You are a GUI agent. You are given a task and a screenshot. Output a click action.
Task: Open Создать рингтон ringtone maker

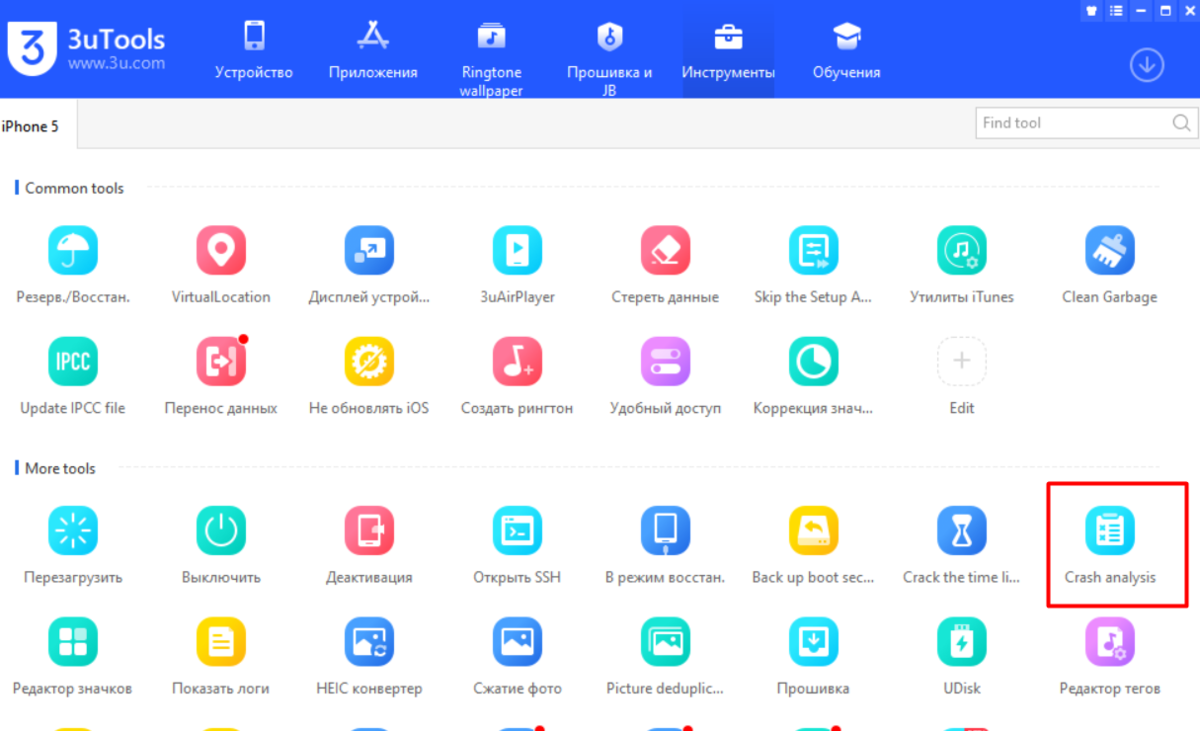coord(517,362)
